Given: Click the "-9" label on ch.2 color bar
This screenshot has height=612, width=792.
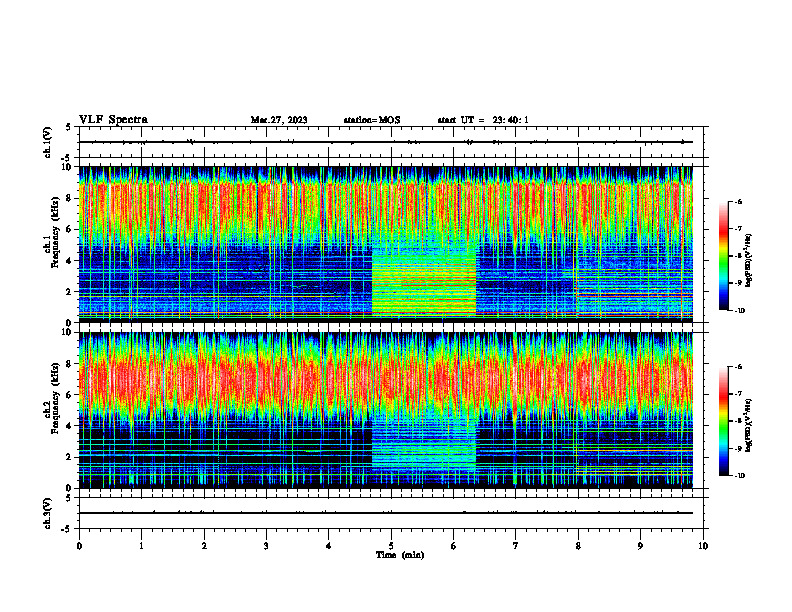Looking at the screenshot, I should pos(738,448).
